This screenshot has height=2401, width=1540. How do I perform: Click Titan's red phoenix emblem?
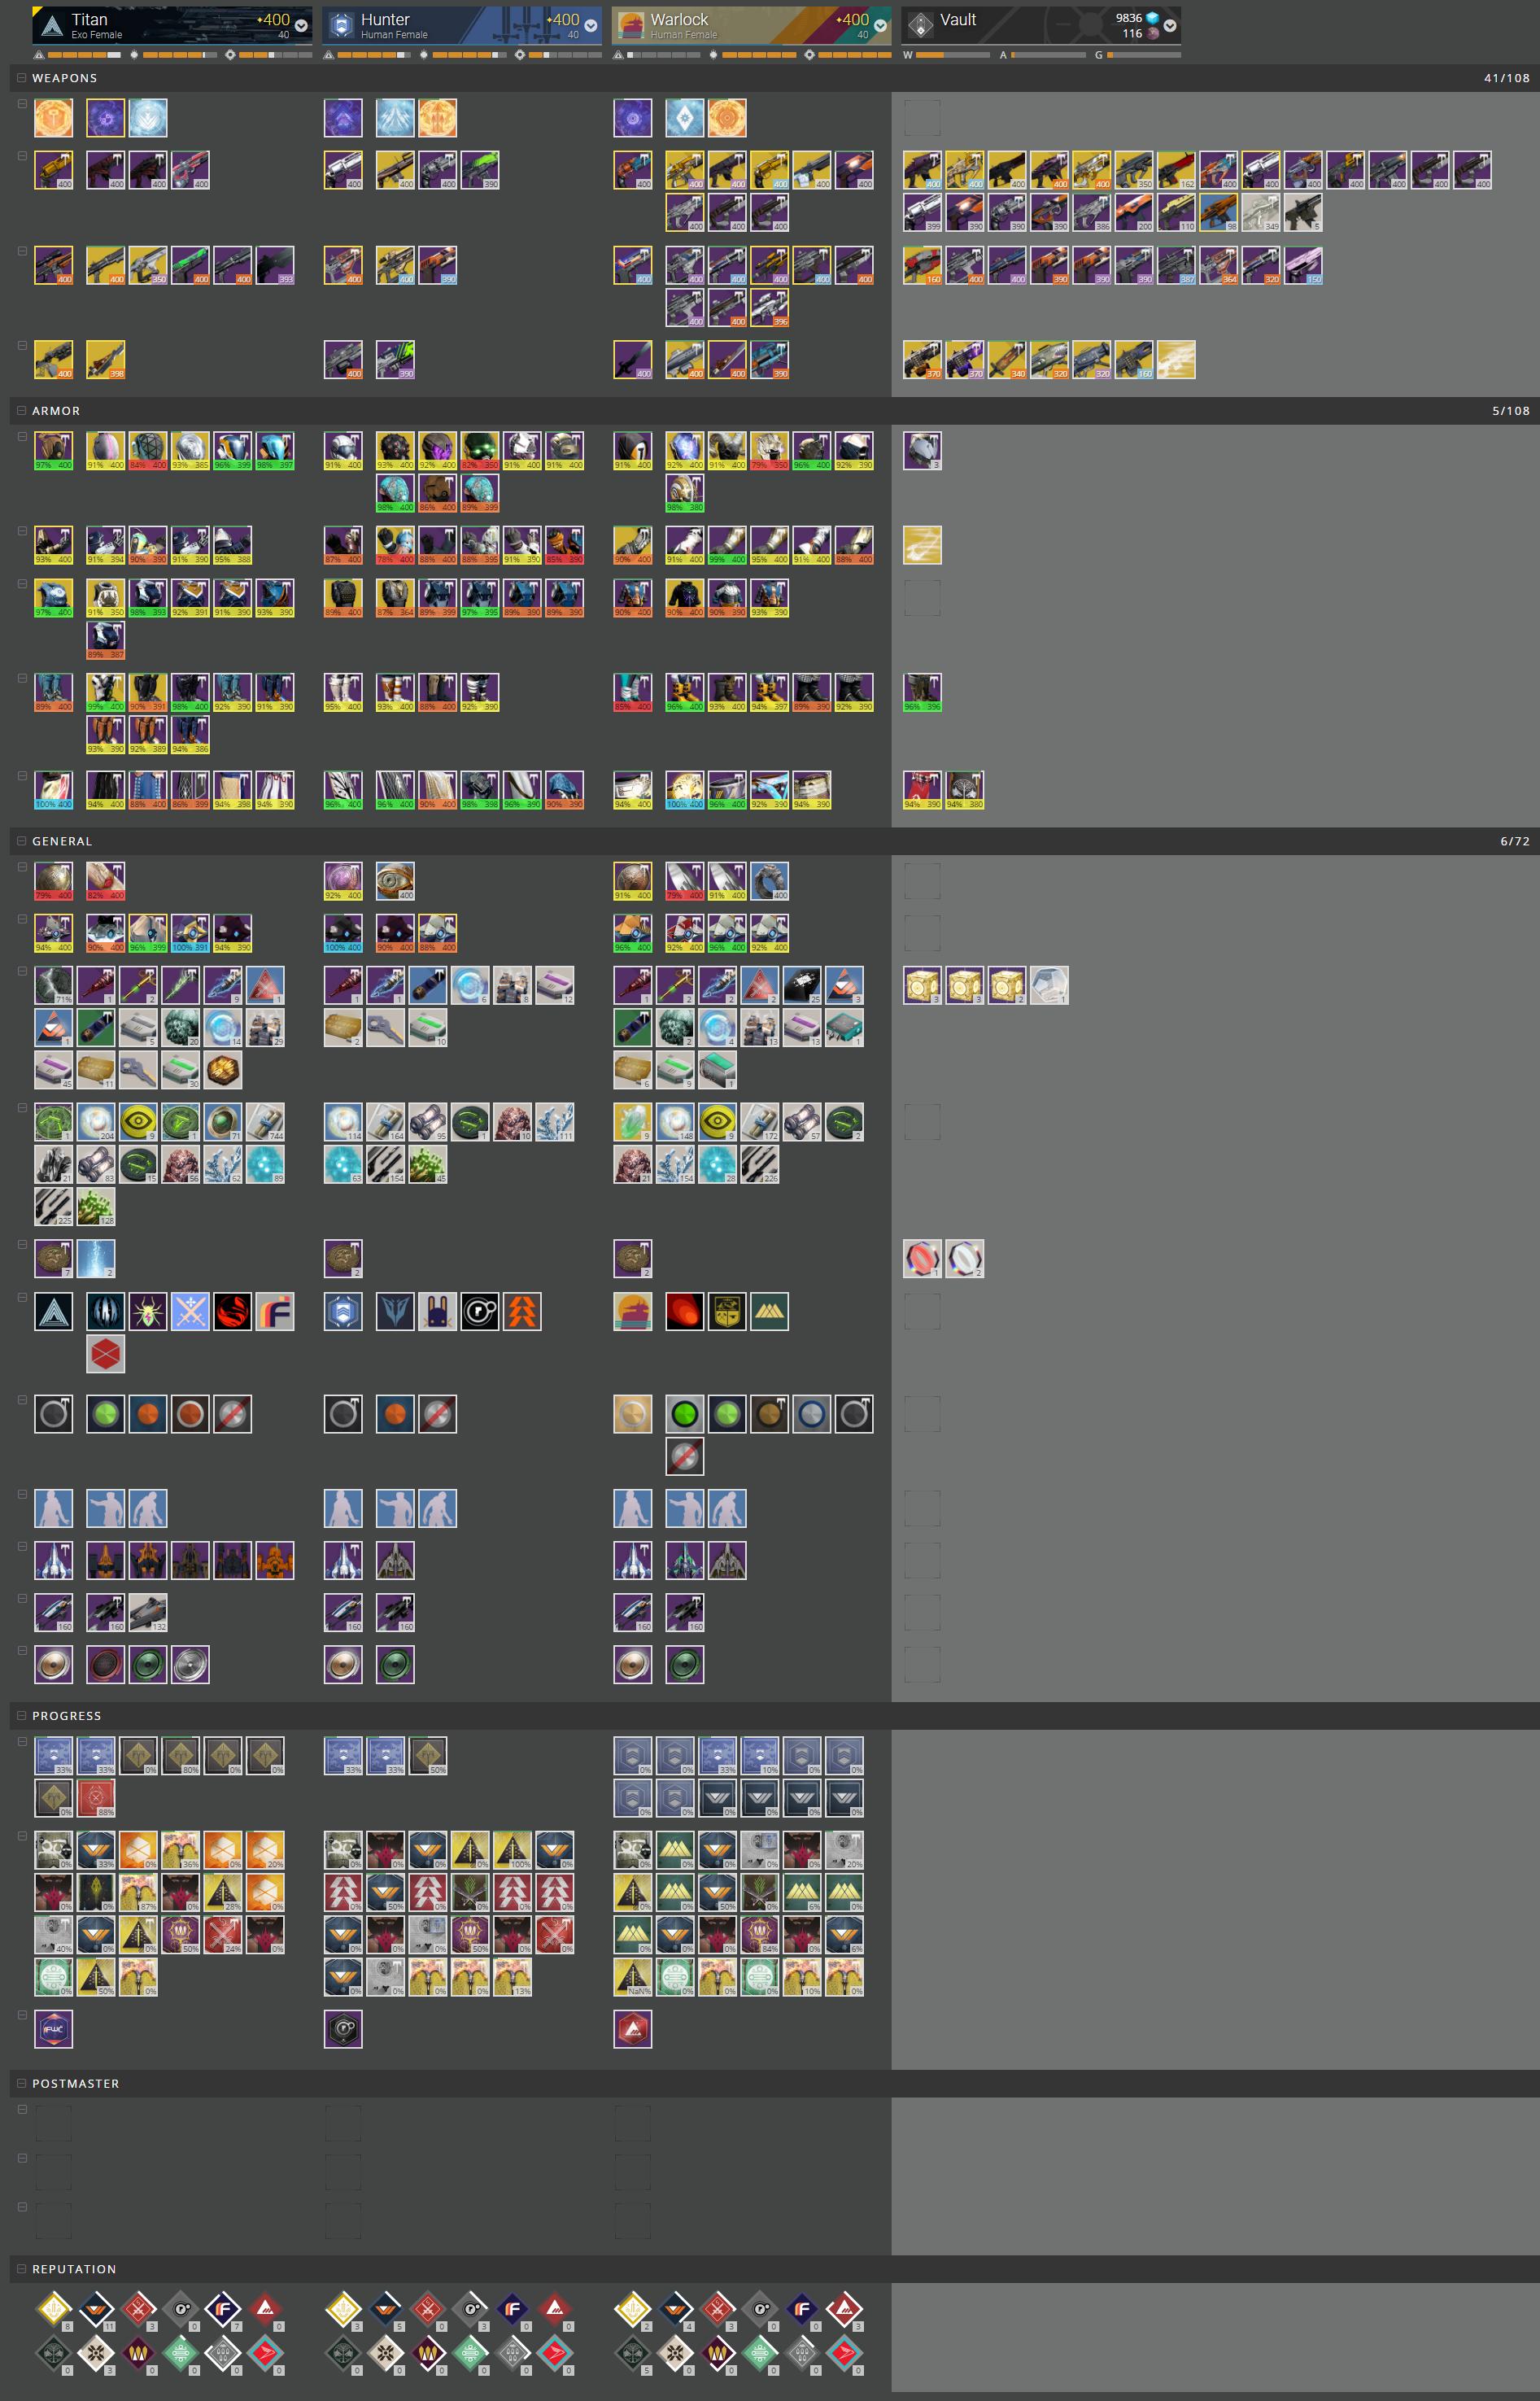(232, 1312)
